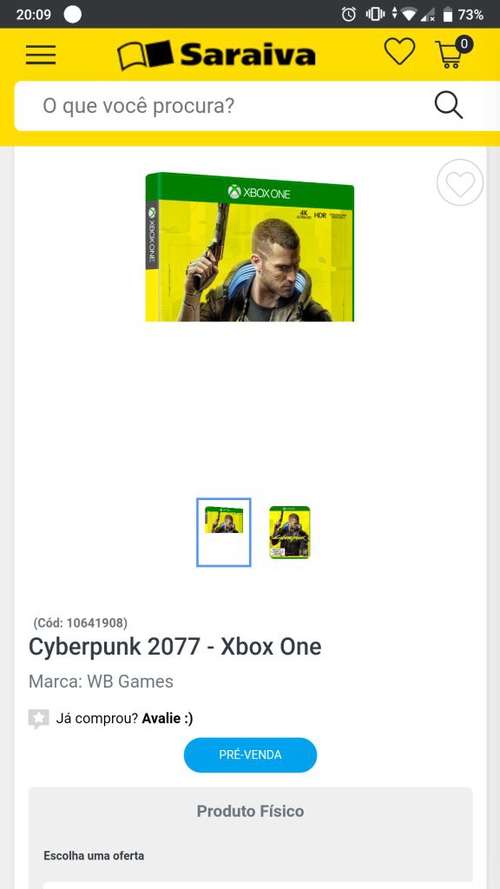The image size is (500, 889).
Task: Open the shopping cart
Action: tap(451, 55)
